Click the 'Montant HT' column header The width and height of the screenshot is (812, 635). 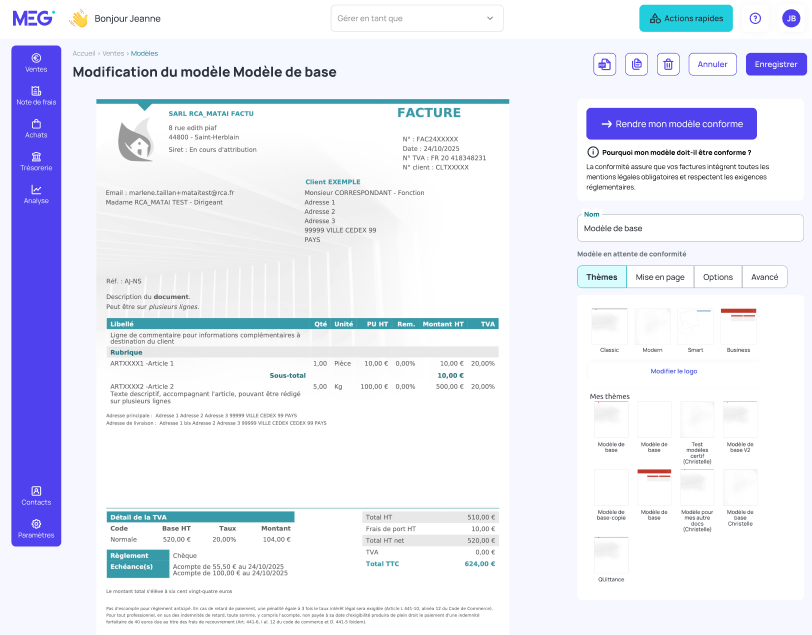point(443,324)
